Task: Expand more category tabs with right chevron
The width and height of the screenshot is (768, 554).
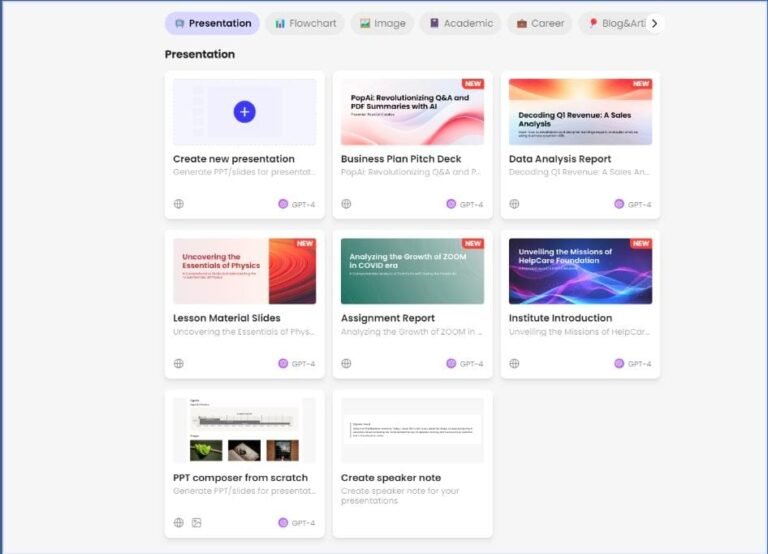Action: (x=654, y=23)
